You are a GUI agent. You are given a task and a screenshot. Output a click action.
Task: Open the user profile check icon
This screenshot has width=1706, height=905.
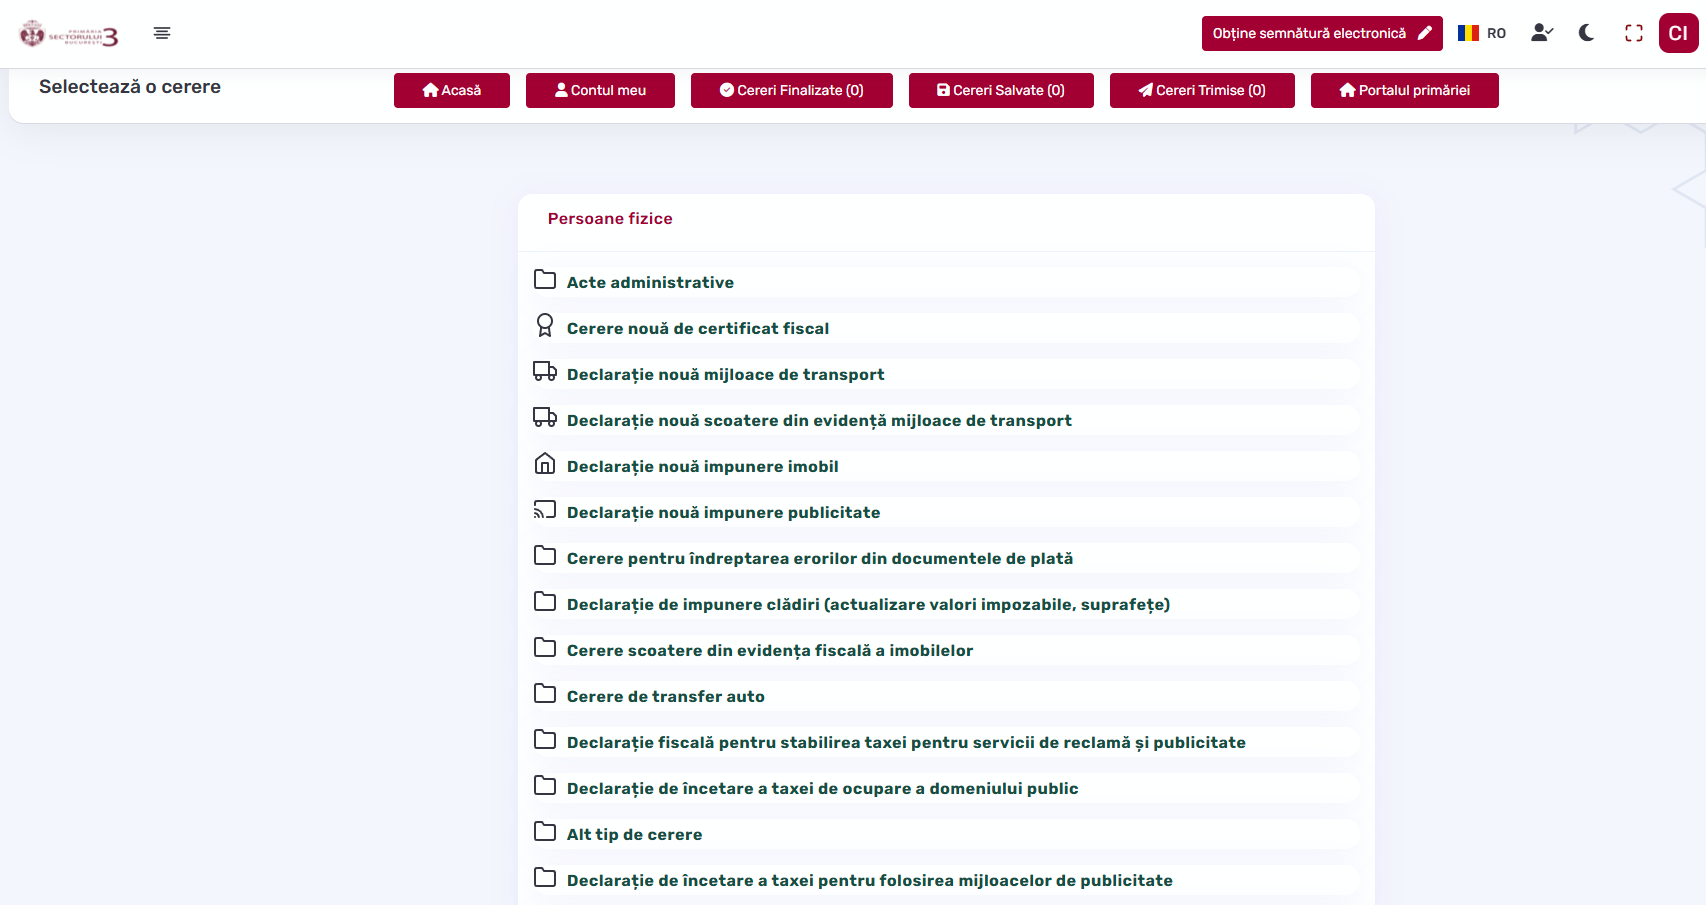[1541, 33]
